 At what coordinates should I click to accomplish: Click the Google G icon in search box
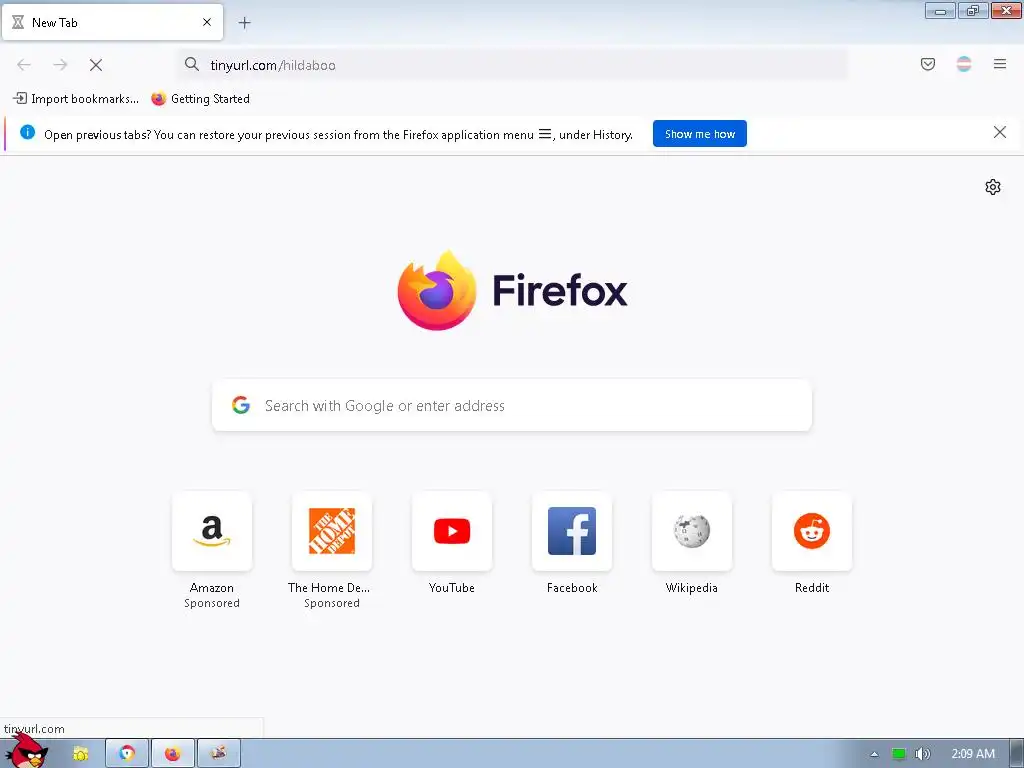241,405
